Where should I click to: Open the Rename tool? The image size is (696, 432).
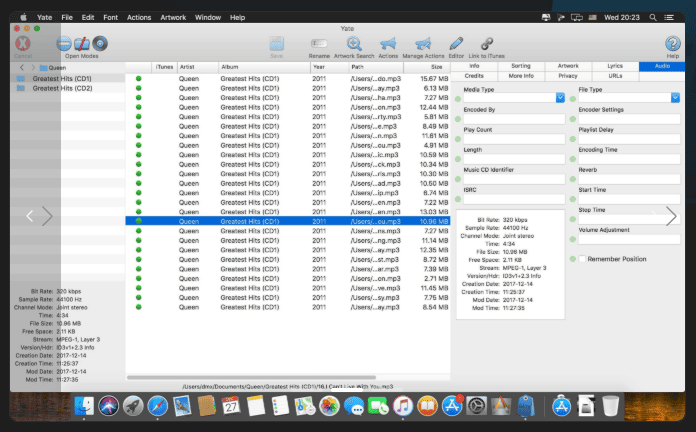pos(319,44)
